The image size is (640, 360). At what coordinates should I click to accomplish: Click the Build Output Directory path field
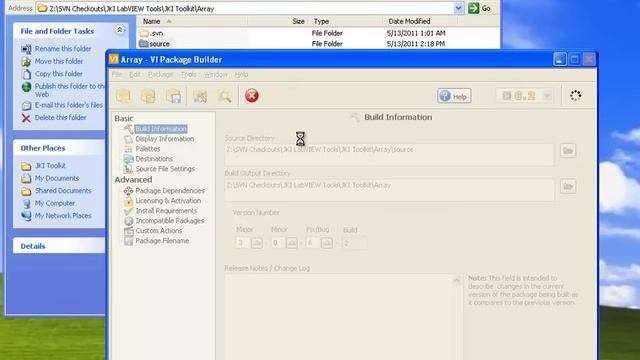coord(389,190)
